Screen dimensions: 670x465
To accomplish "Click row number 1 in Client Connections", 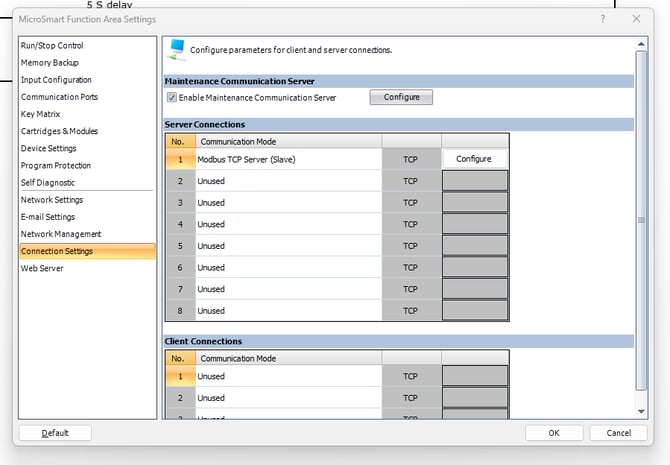I will (x=180, y=376).
